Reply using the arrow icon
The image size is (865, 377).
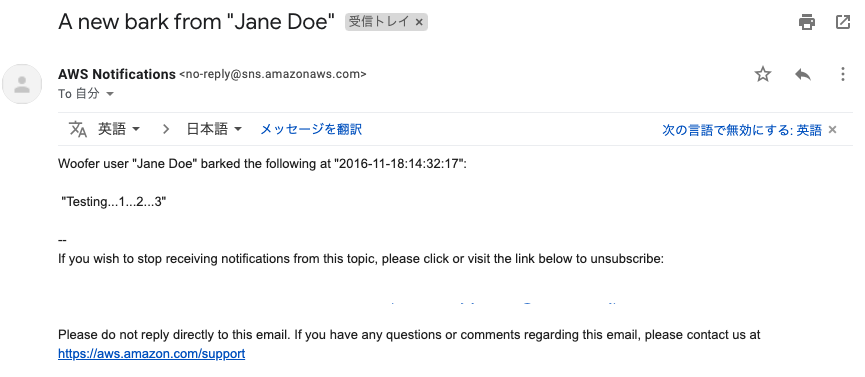coord(803,74)
